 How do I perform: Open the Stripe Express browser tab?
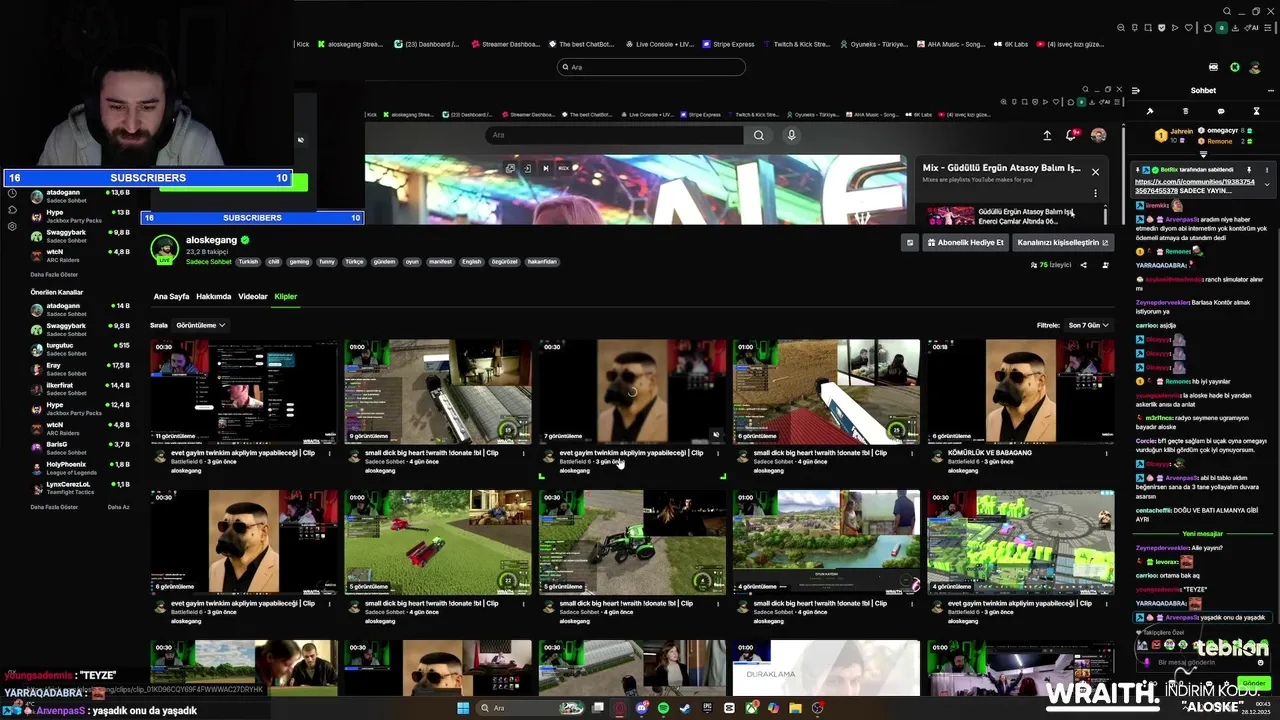click(x=728, y=44)
